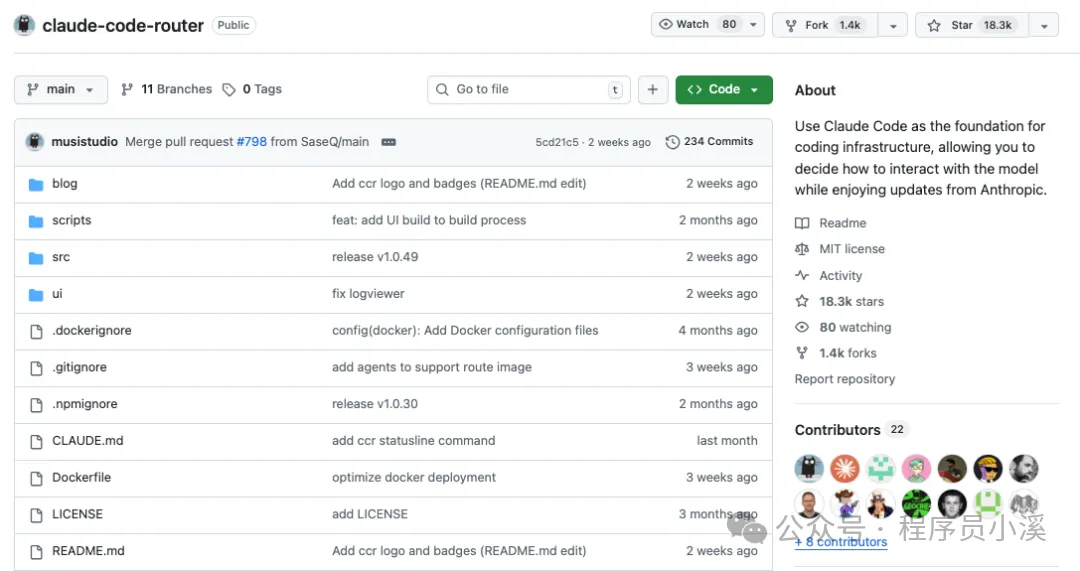Viewport: 1080px width, 571px height.
Task: Open the src folder
Action: point(61,257)
